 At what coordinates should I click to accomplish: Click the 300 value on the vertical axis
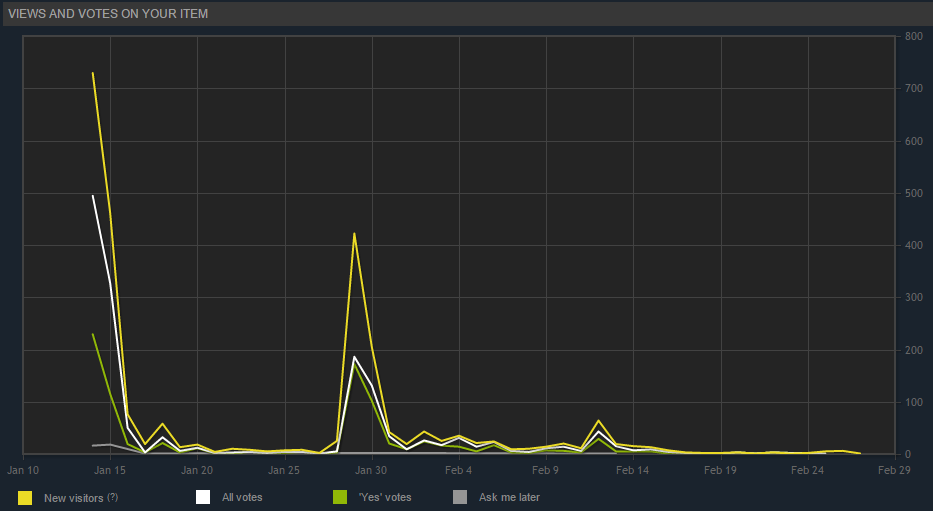pyautogui.click(x=913, y=297)
